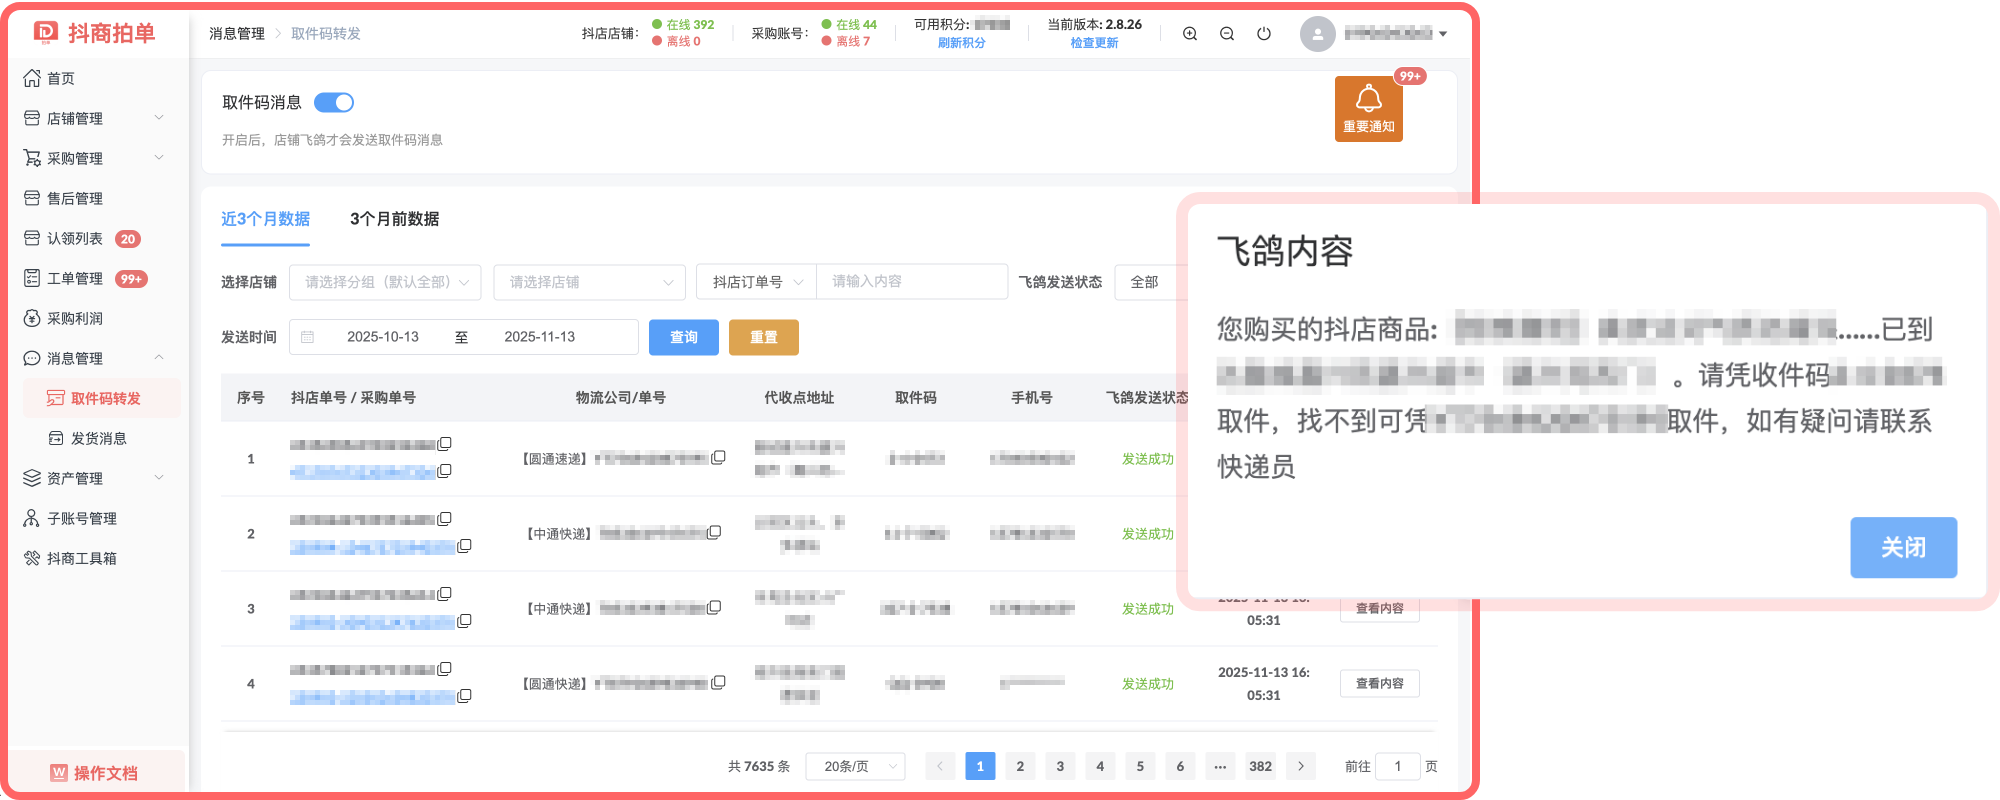Screen dimensions: 2000x800
Task: Toggle the 取件码消息 switch off
Action: point(334,103)
